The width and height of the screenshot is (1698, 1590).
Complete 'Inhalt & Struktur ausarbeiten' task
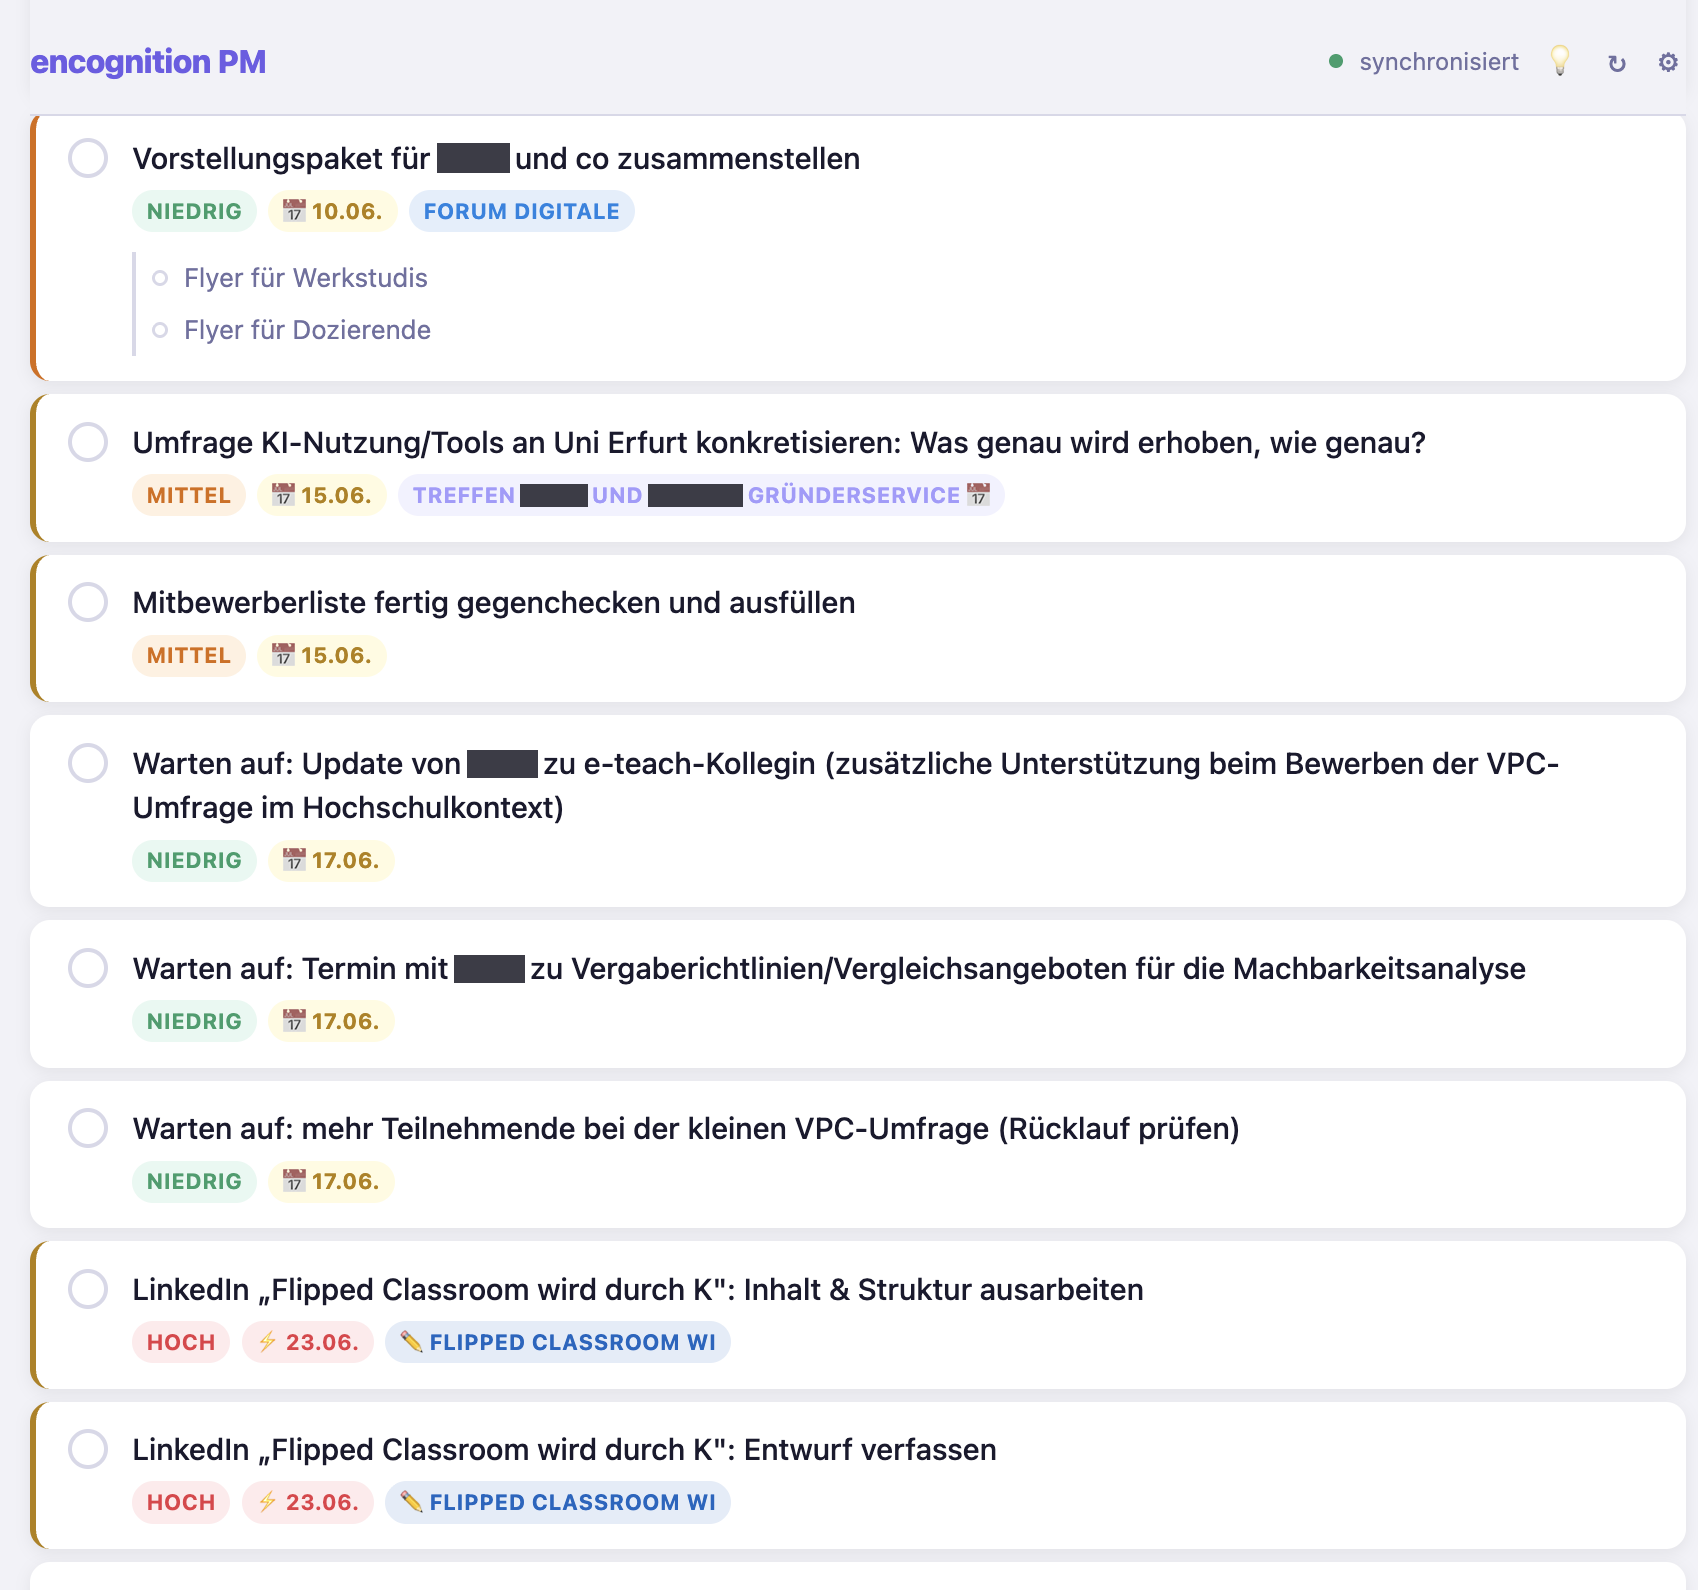[x=88, y=1289]
